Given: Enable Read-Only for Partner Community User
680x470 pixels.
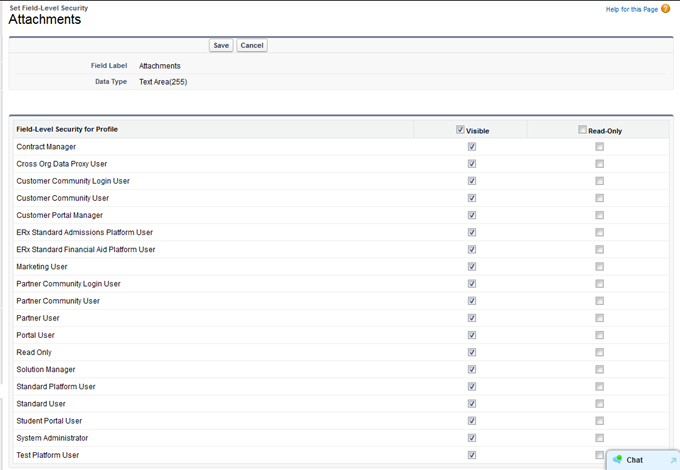Looking at the screenshot, I should (x=600, y=301).
